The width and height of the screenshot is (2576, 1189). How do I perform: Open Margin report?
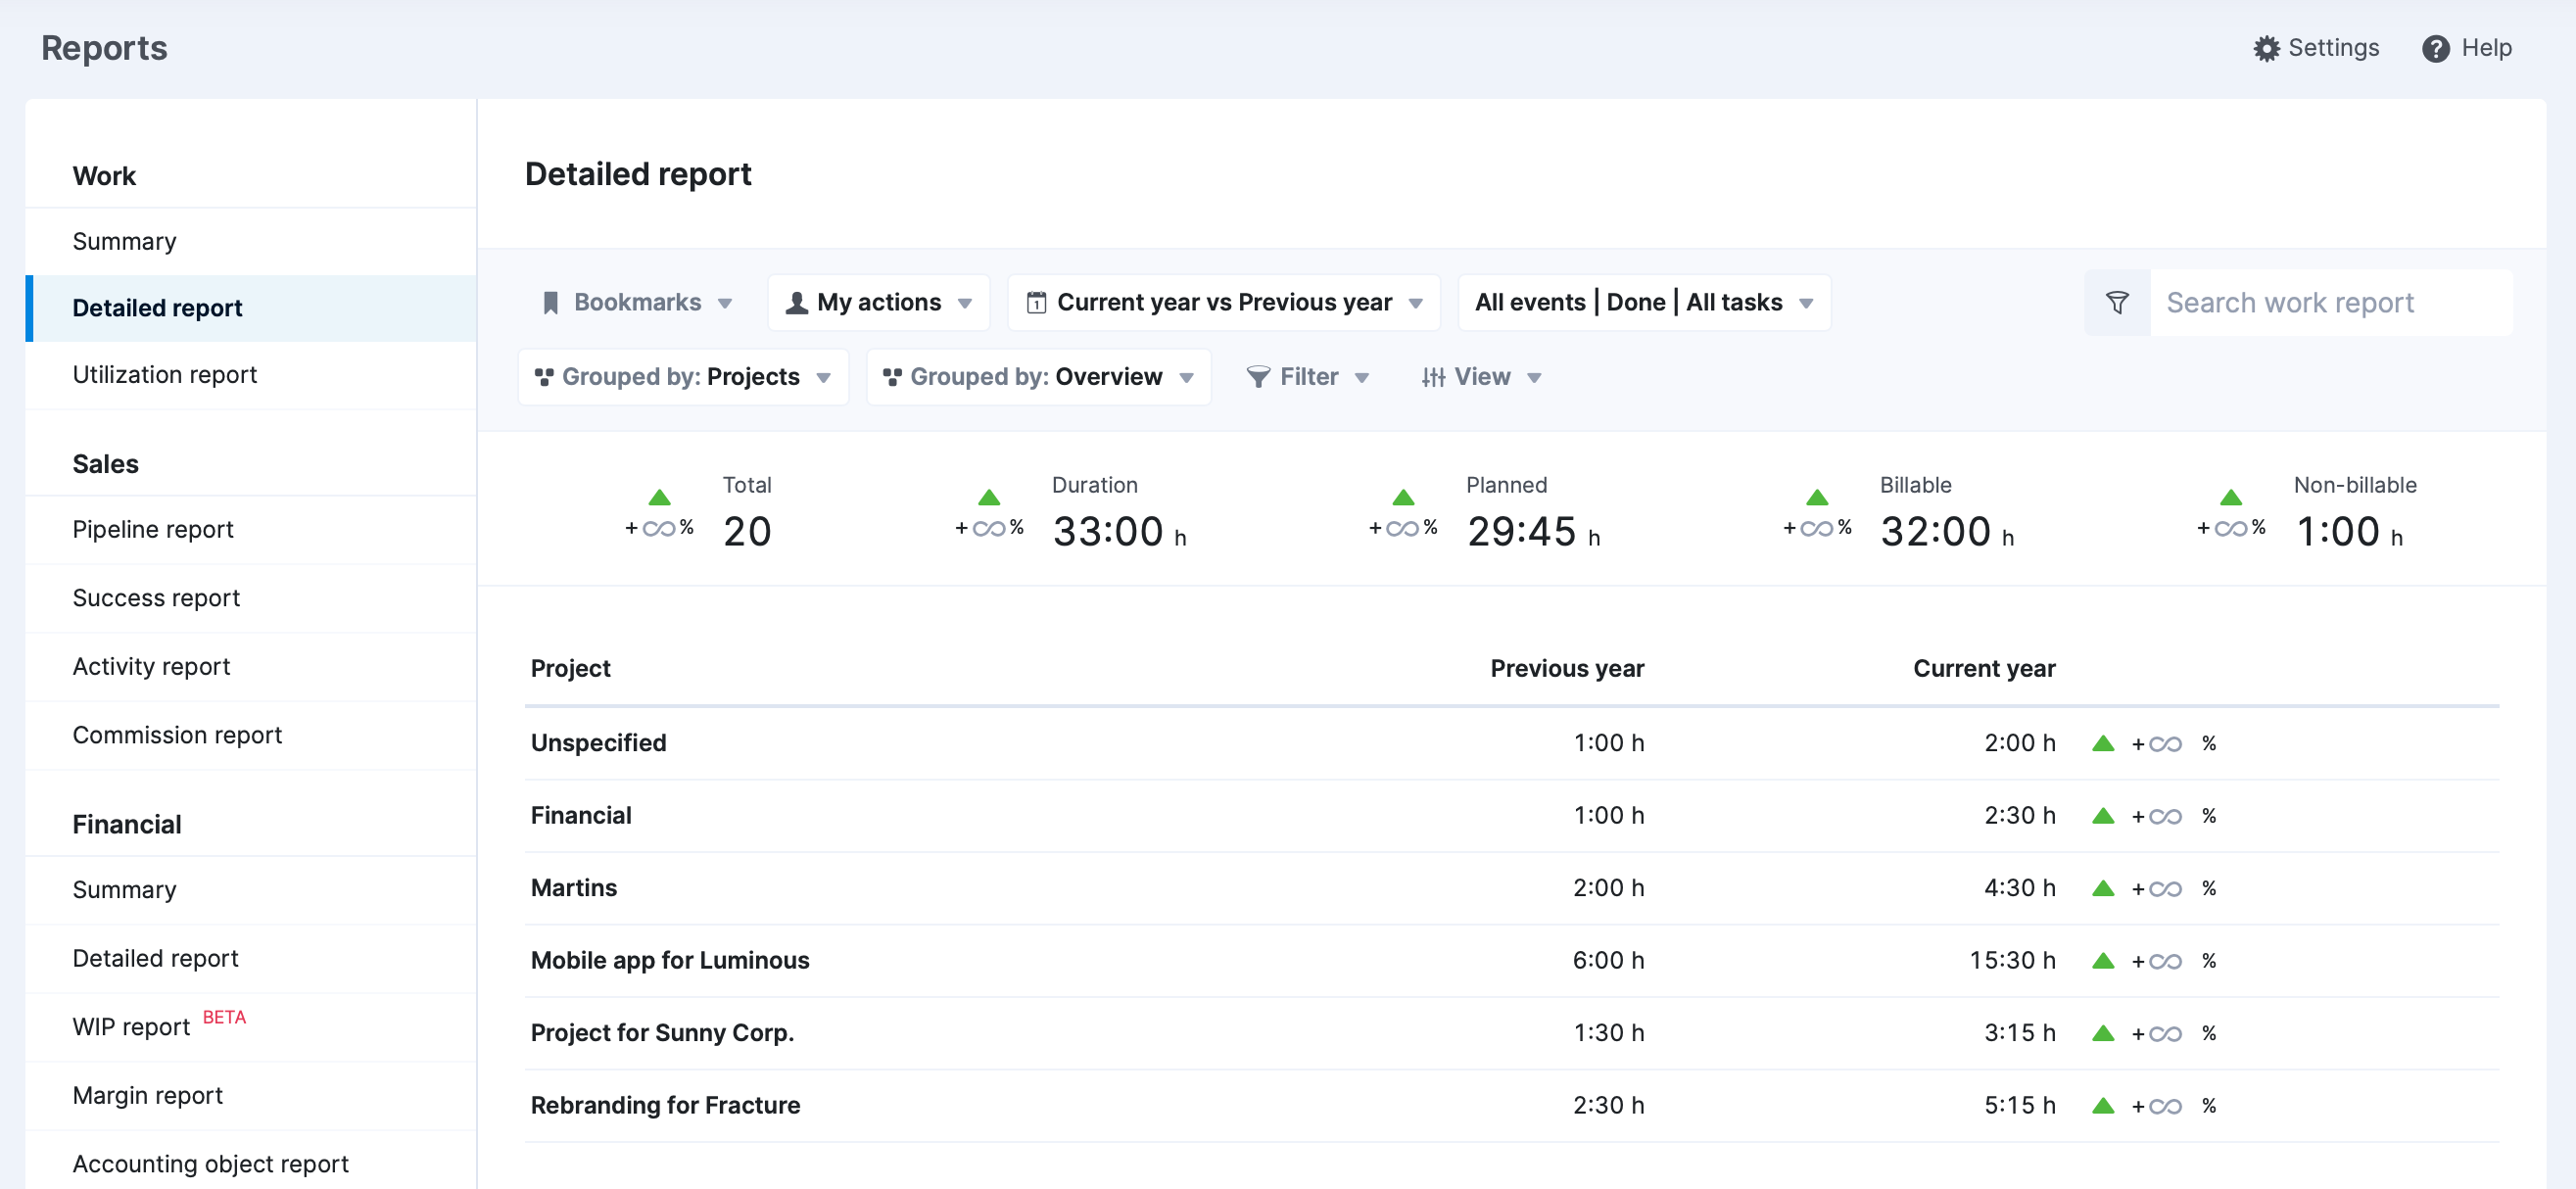251,1096
